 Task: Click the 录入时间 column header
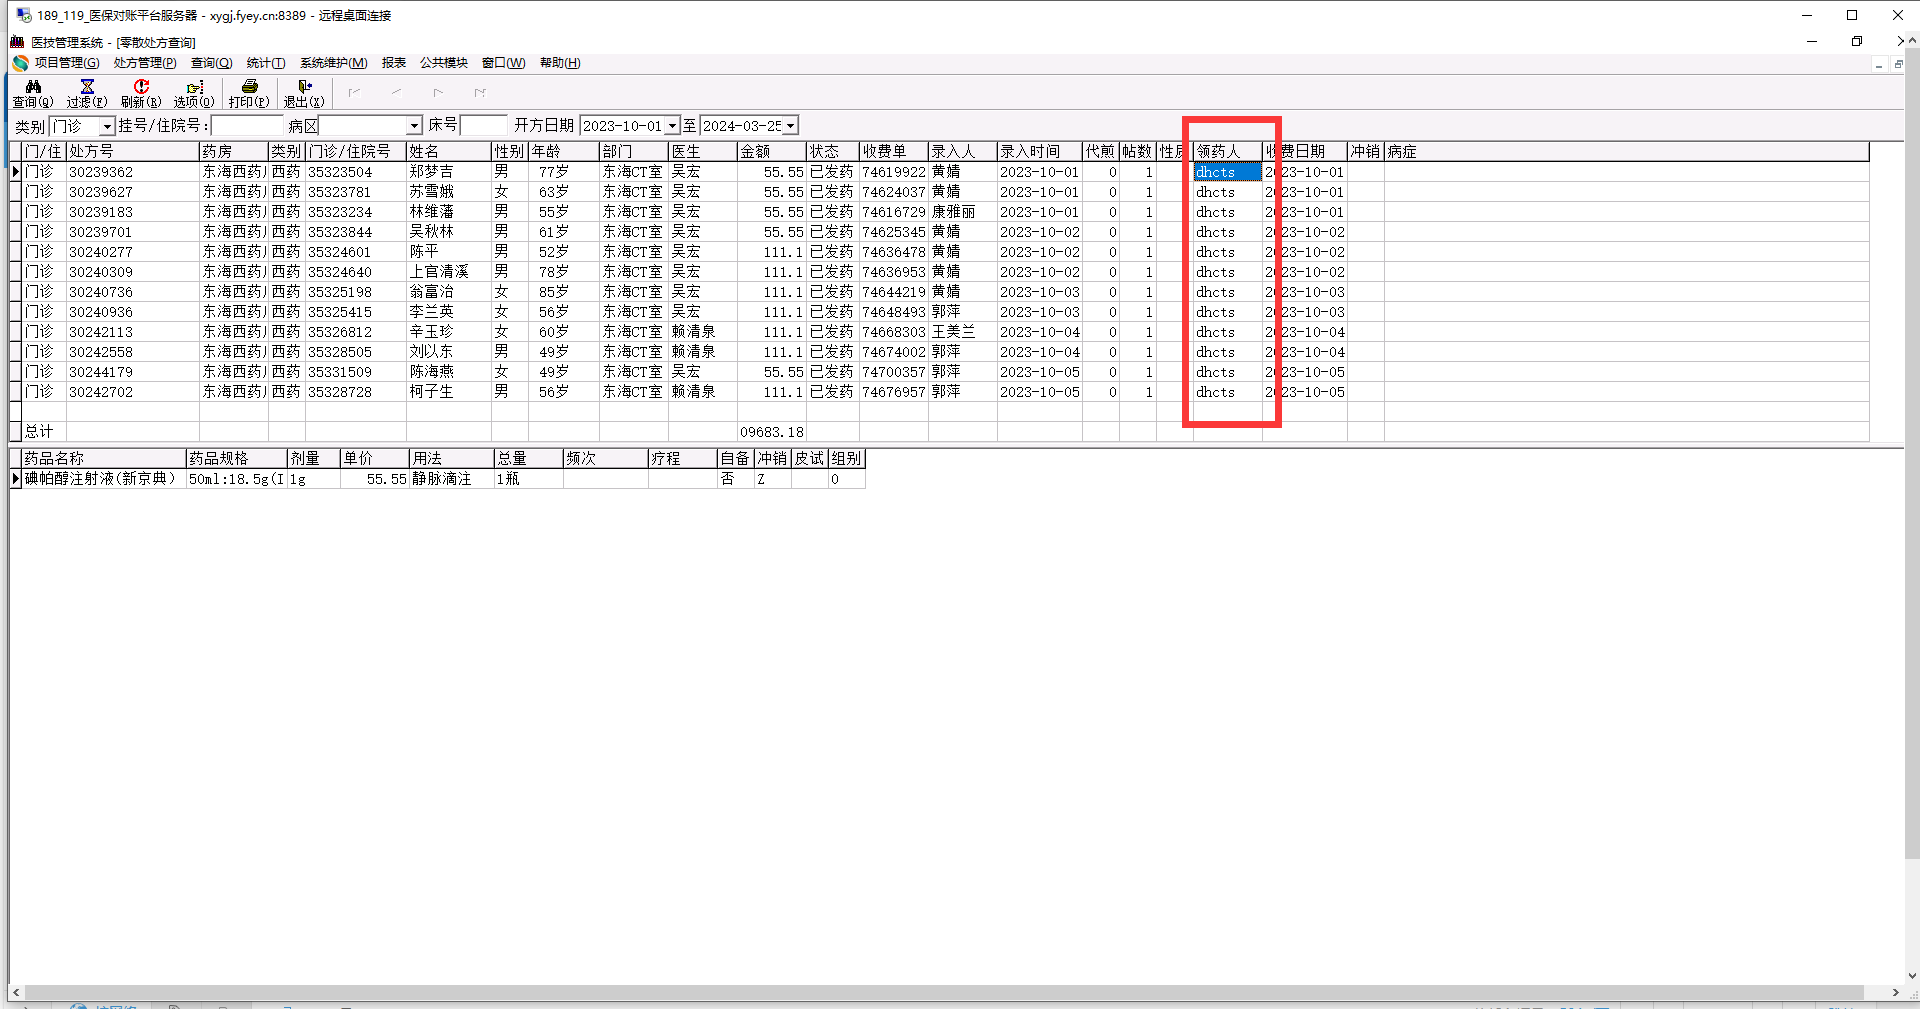tap(1040, 151)
